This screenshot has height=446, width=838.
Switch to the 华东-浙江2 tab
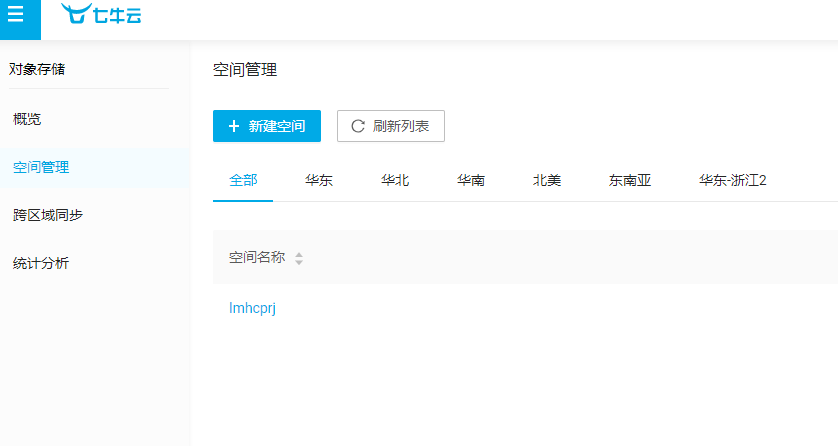pos(733,181)
